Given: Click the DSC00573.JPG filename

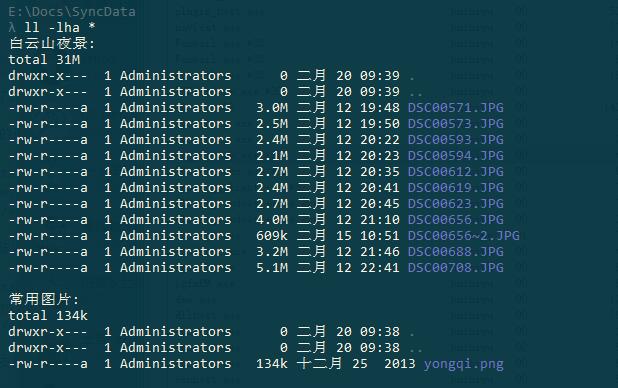Looking at the screenshot, I should (x=456, y=124).
